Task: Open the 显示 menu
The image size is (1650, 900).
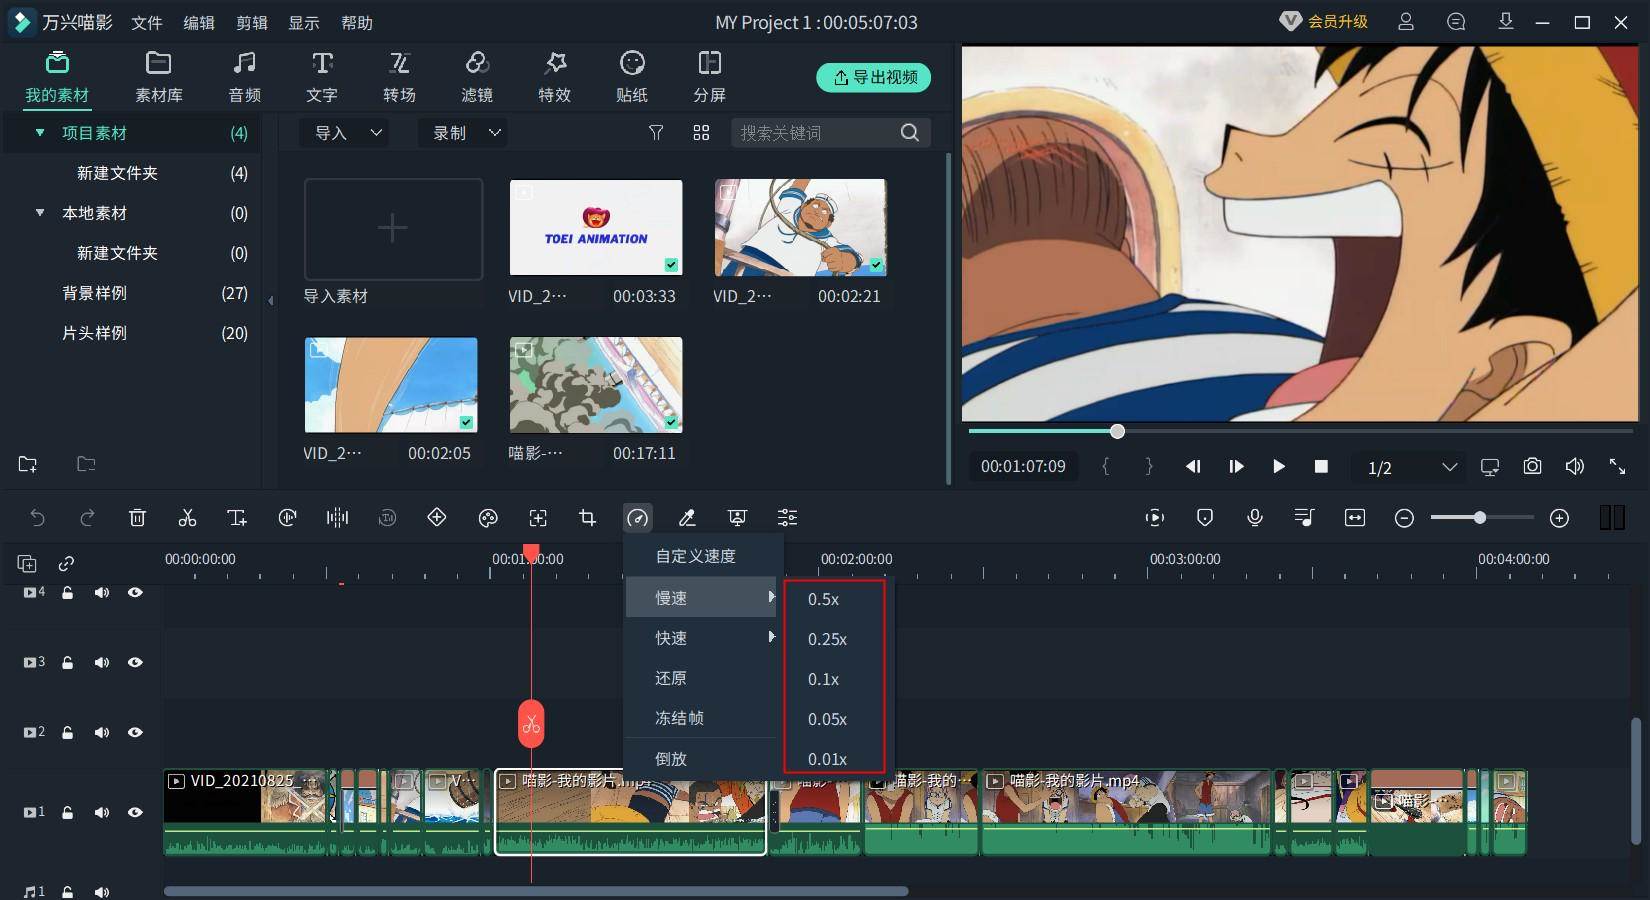Action: tap(304, 22)
